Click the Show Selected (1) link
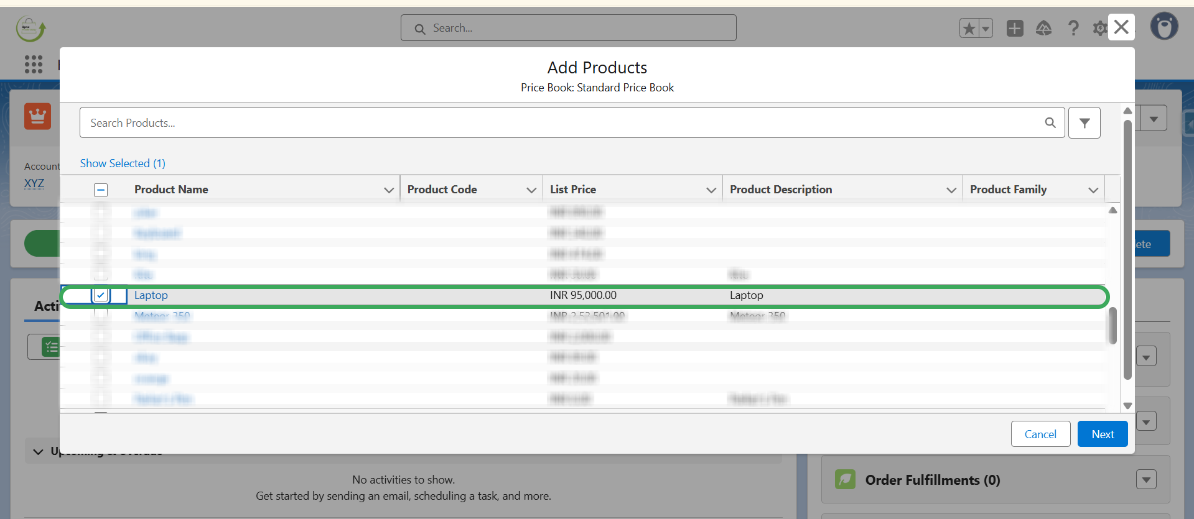1194x519 pixels. tap(123, 163)
